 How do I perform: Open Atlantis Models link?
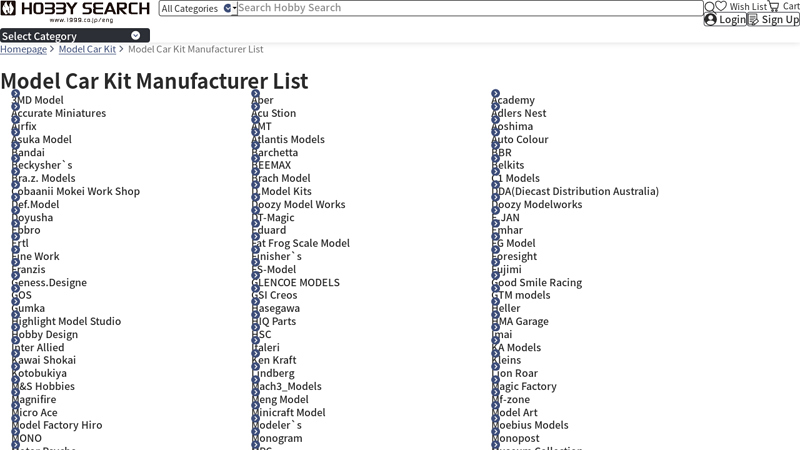(x=288, y=139)
